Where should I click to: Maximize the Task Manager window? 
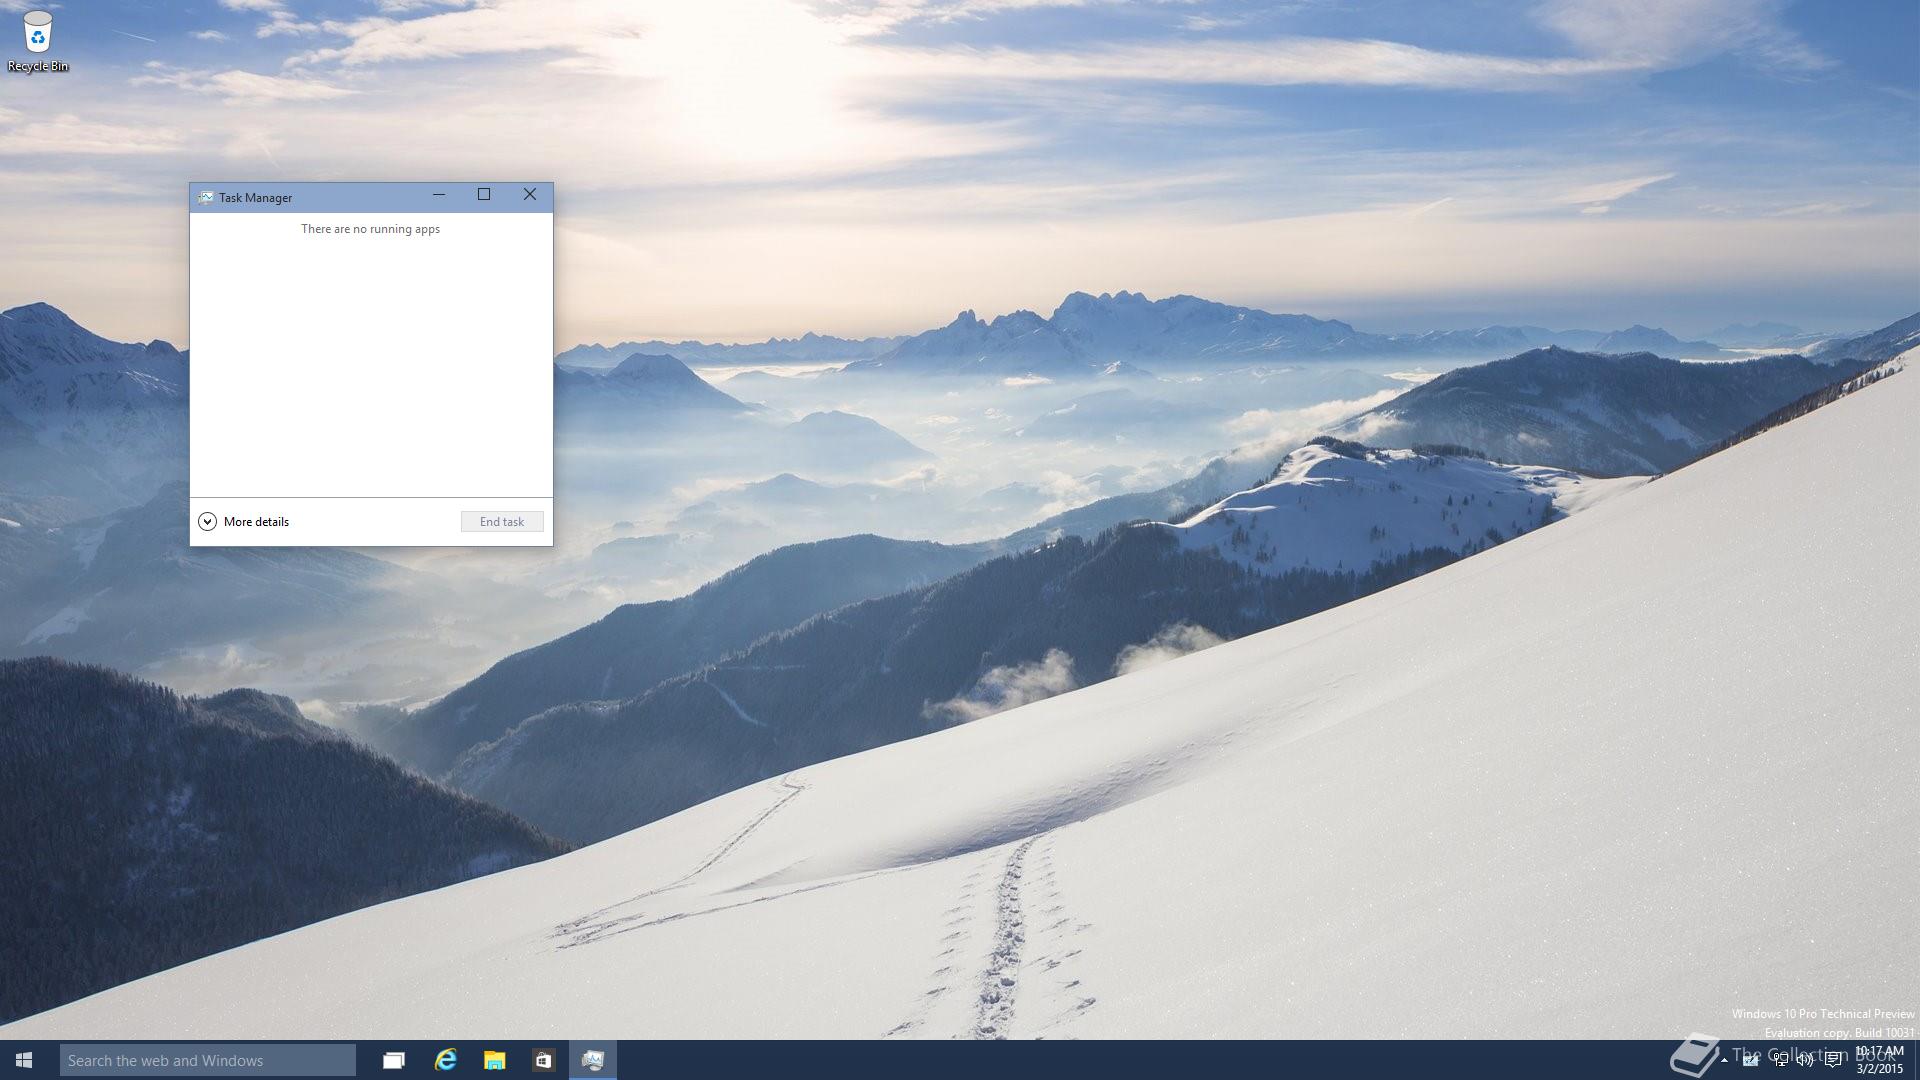(x=484, y=195)
